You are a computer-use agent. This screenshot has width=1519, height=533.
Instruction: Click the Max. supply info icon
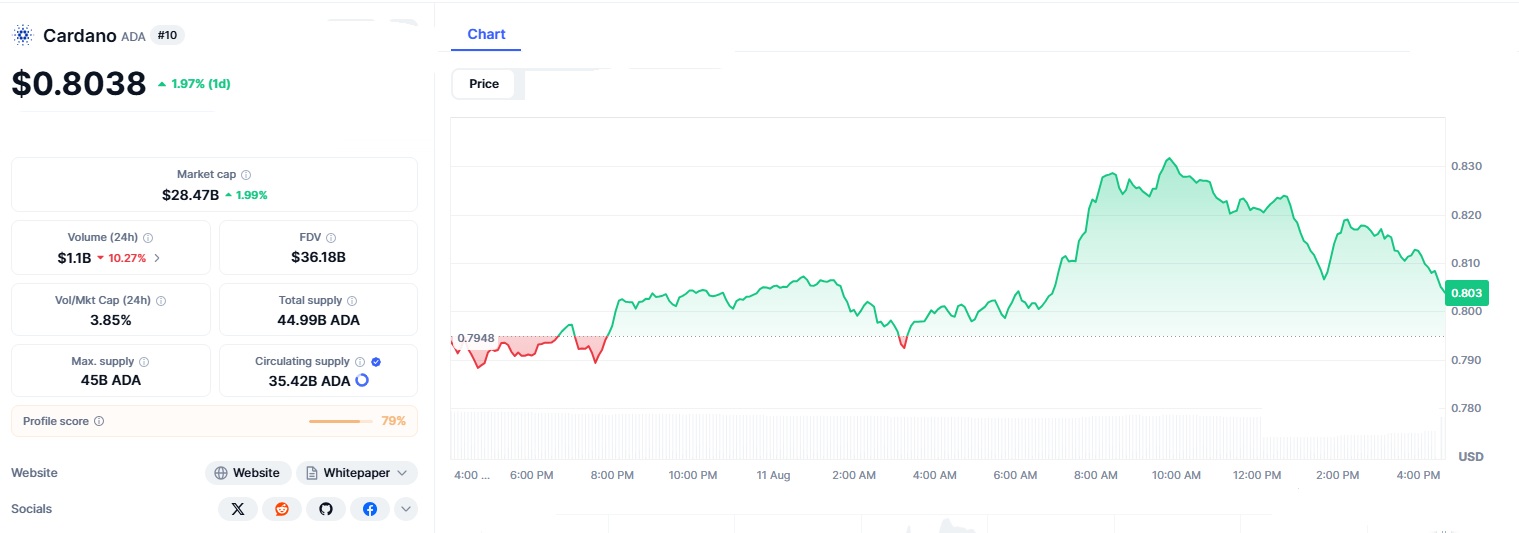click(144, 362)
